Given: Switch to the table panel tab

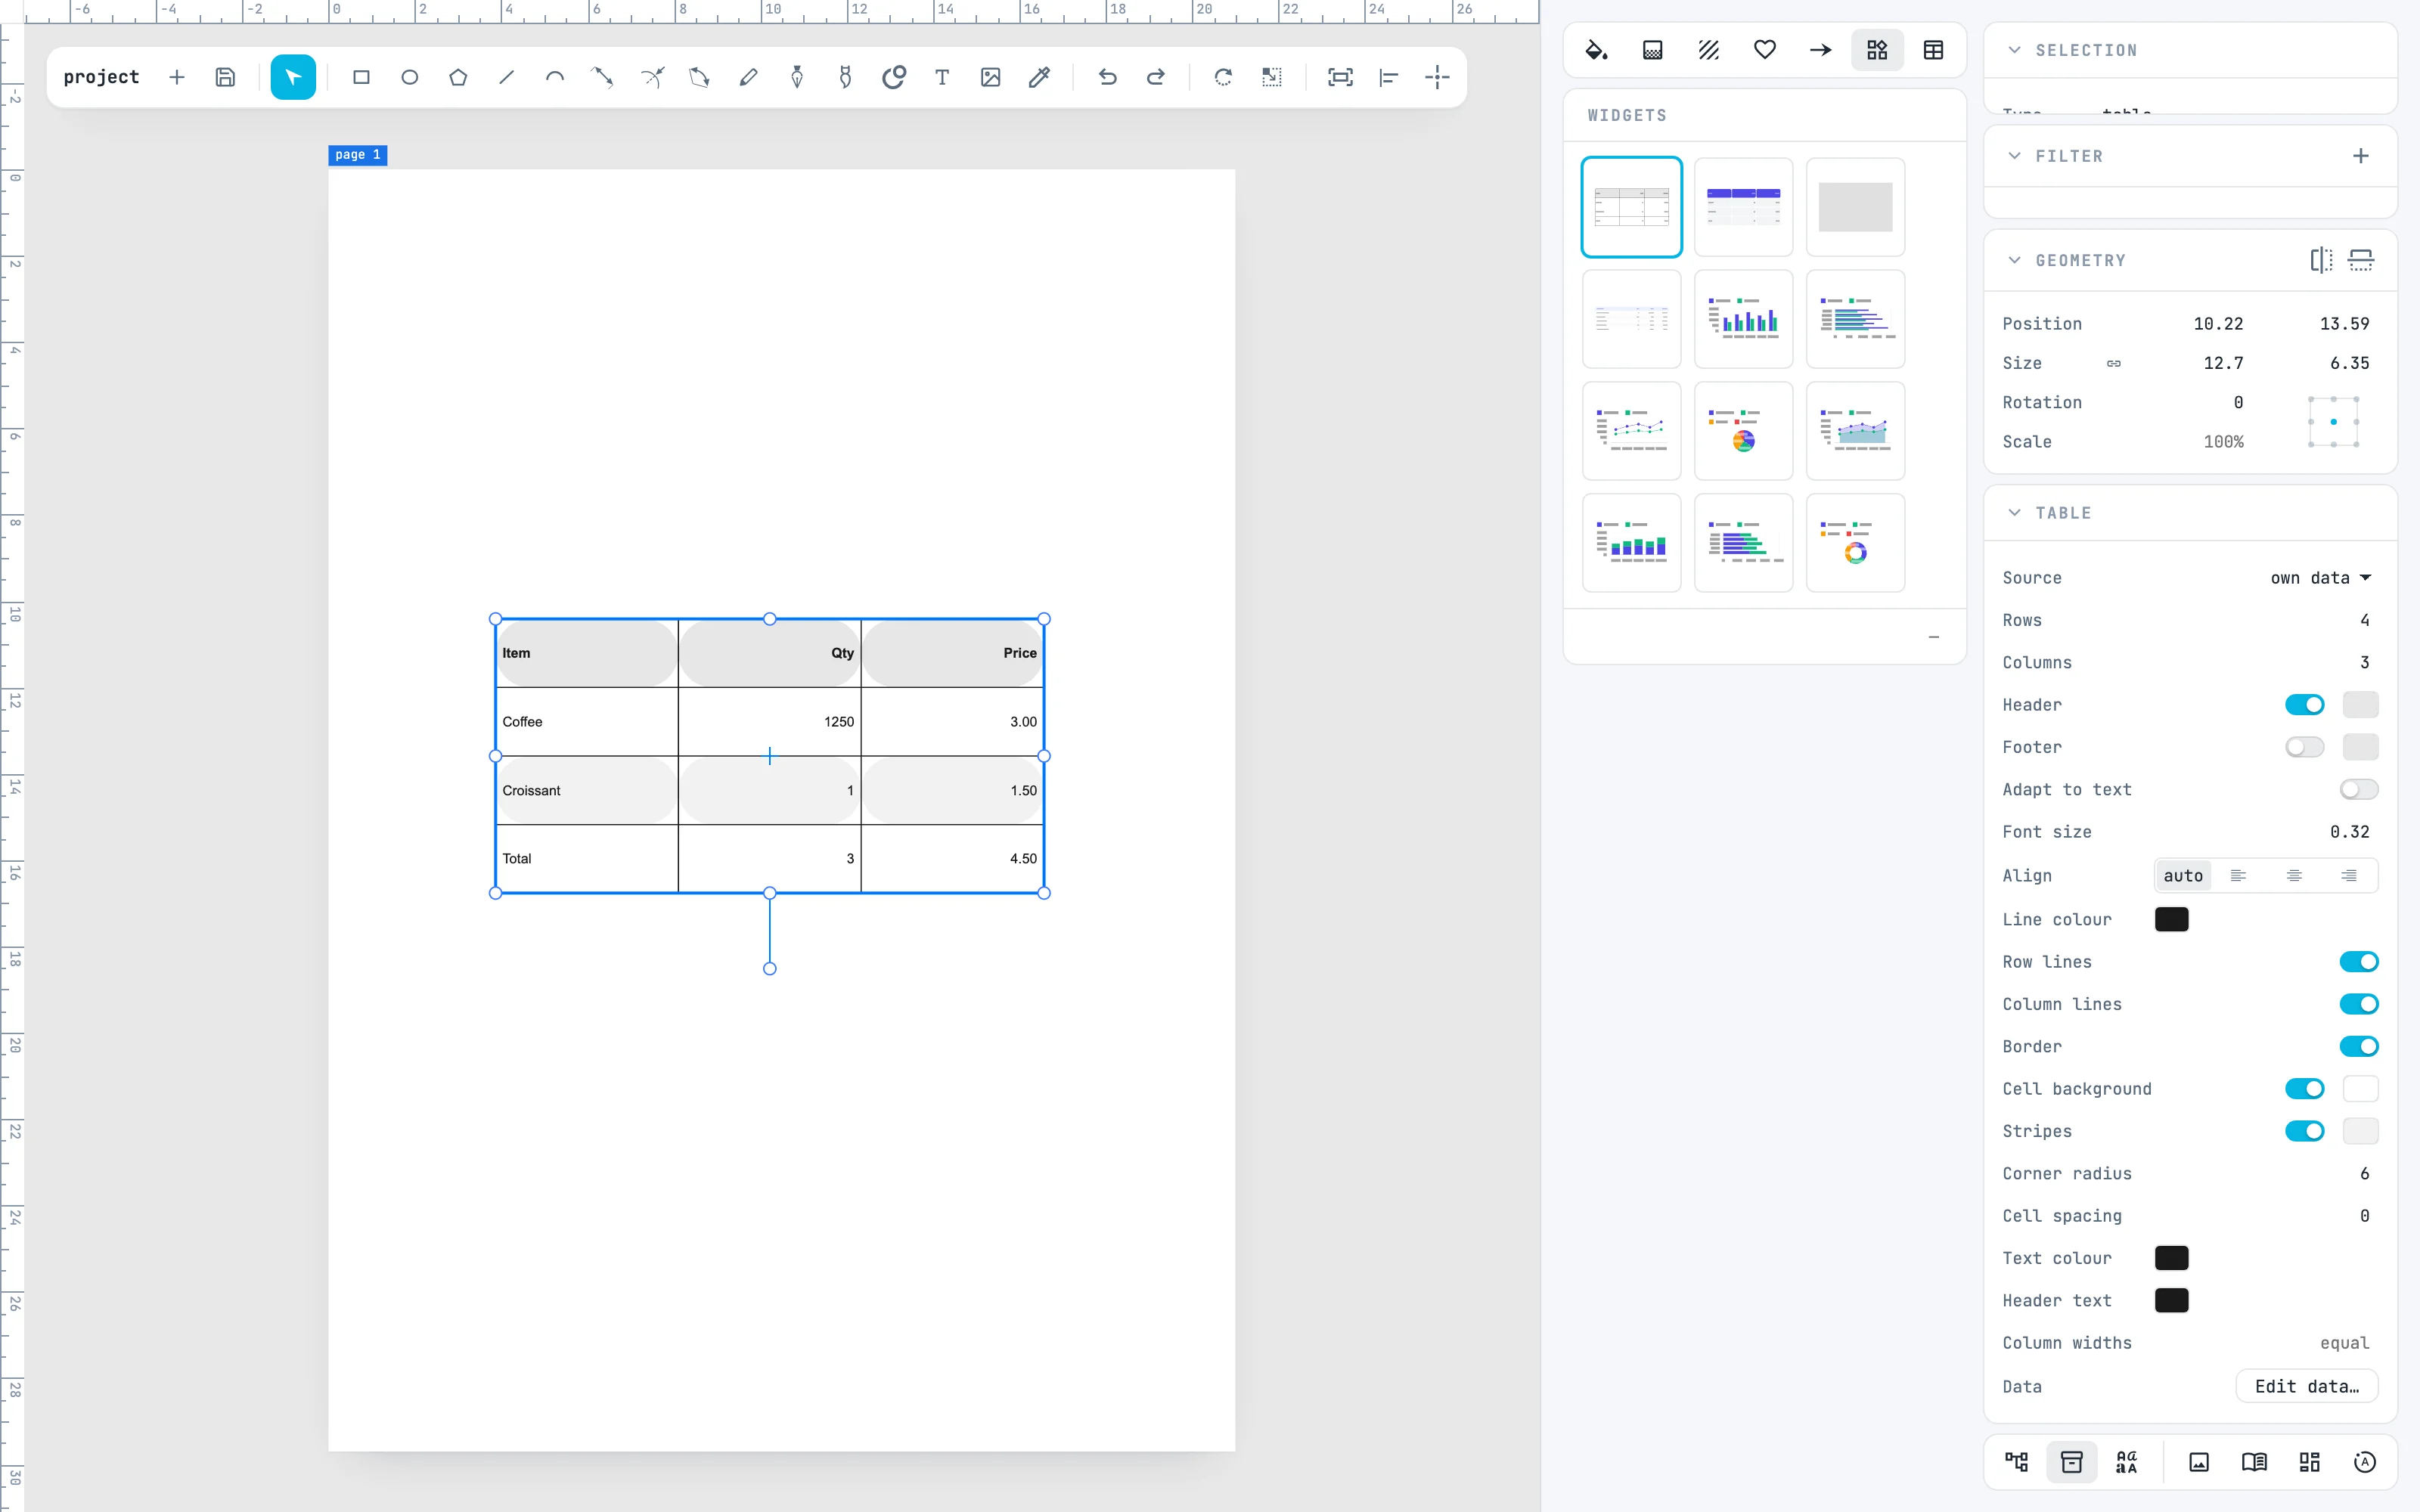Looking at the screenshot, I should [x=1933, y=50].
